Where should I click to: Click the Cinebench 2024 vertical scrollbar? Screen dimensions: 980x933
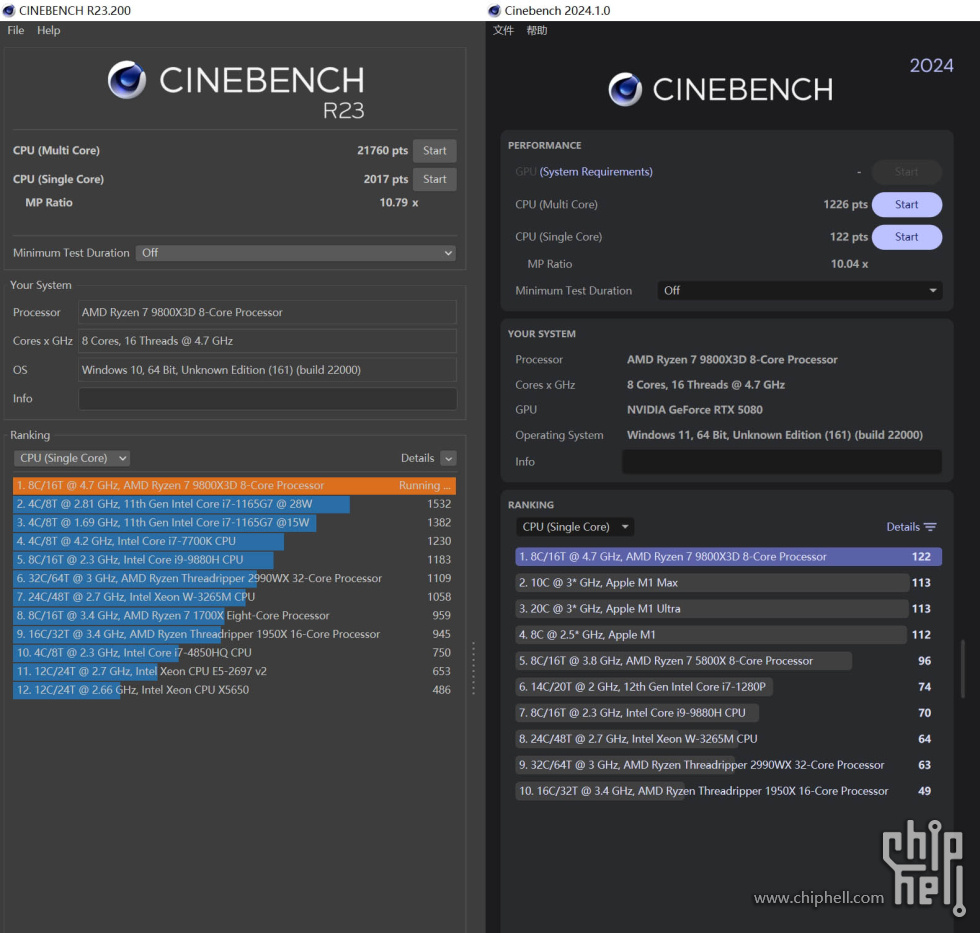(962, 668)
